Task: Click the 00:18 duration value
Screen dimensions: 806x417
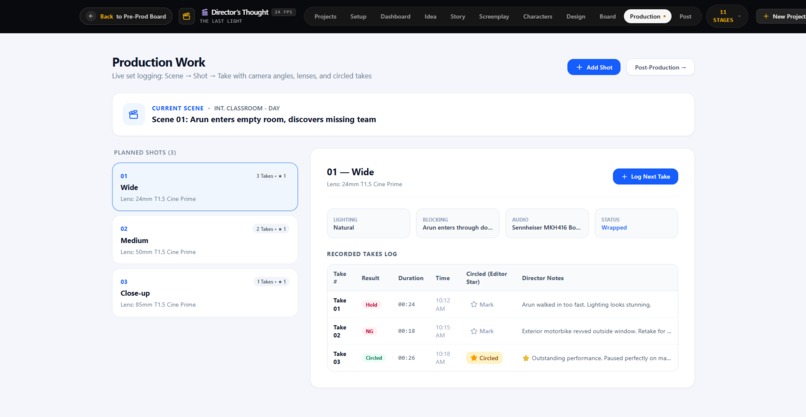Action: point(406,331)
